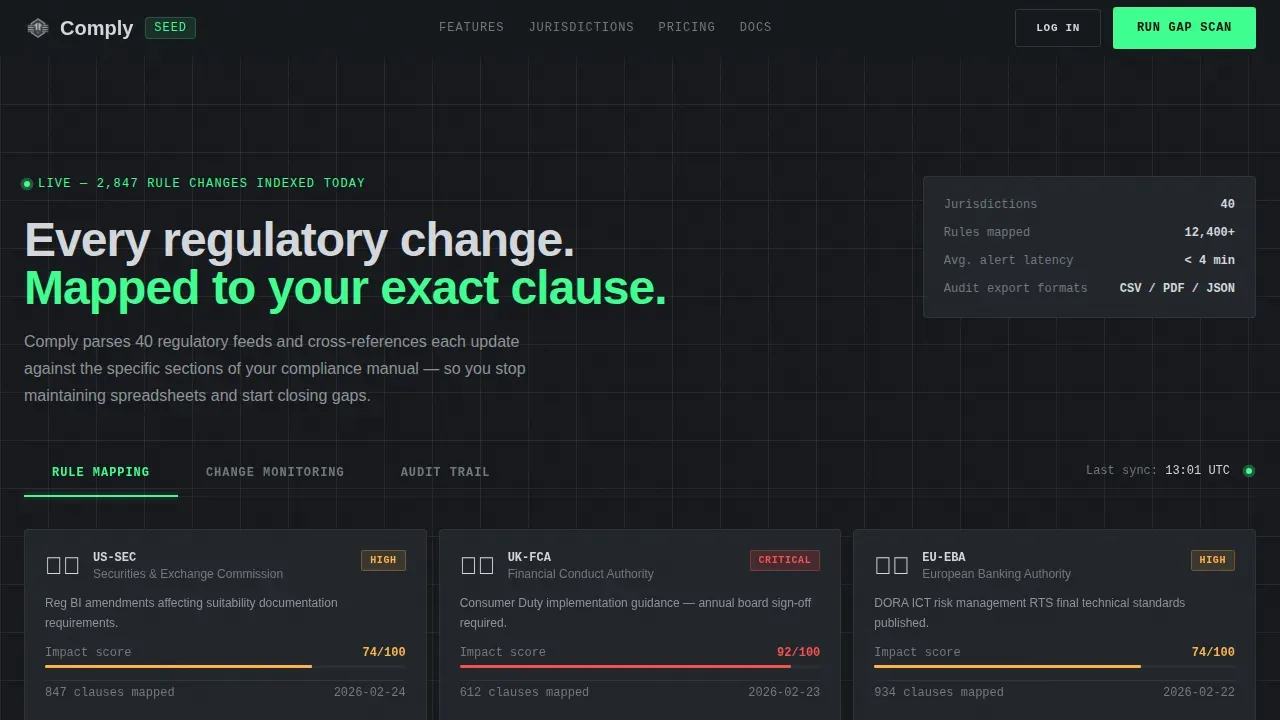This screenshot has height=720, width=1280.
Task: Click the '92/100' score value
Action: coord(798,652)
